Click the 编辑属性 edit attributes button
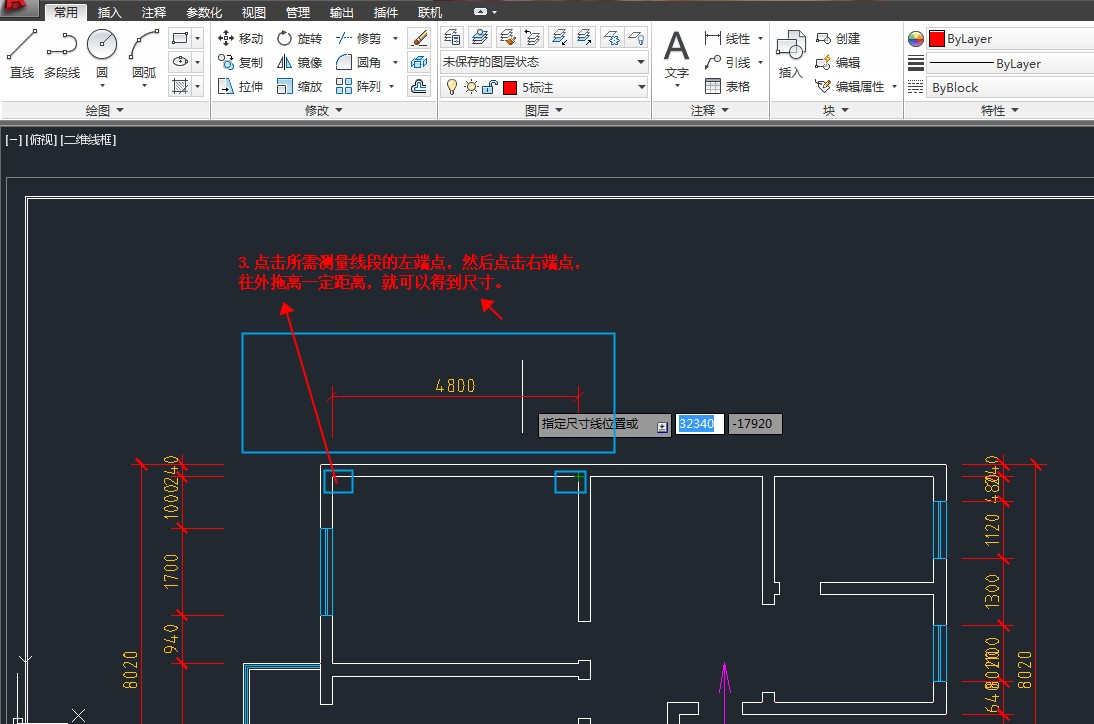Image resolution: width=1094 pixels, height=724 pixels. (x=850, y=86)
